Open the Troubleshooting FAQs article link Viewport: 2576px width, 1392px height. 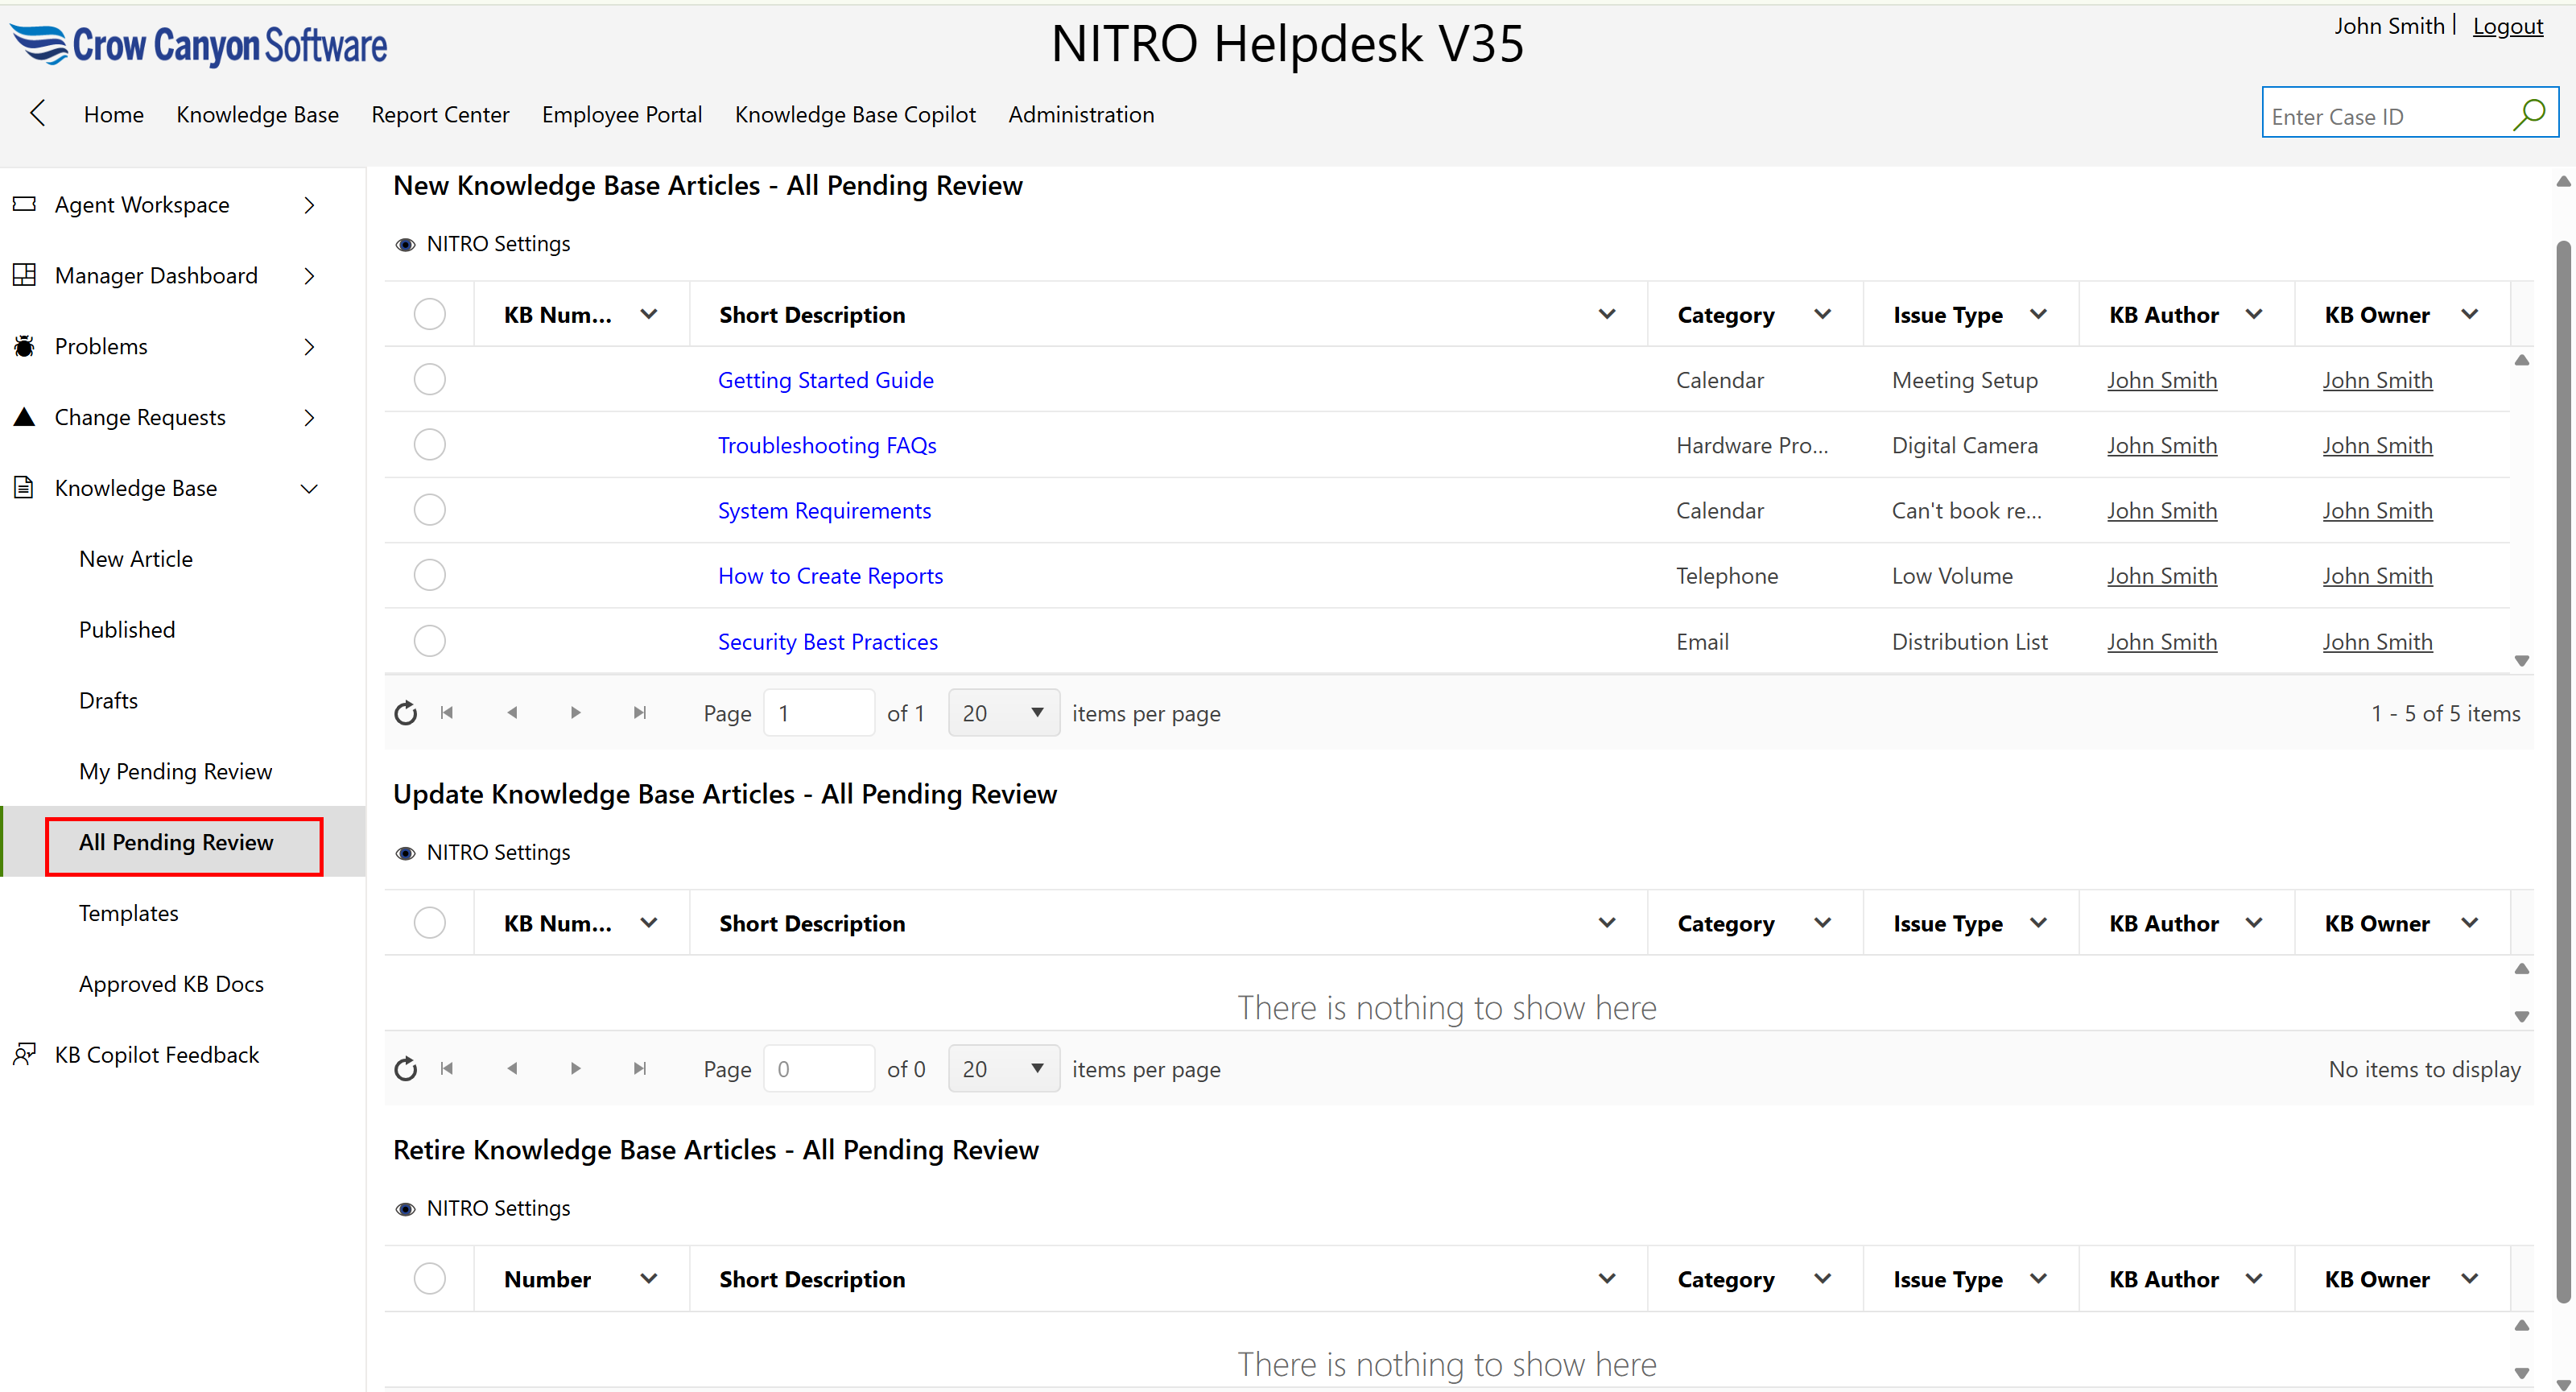(x=826, y=445)
